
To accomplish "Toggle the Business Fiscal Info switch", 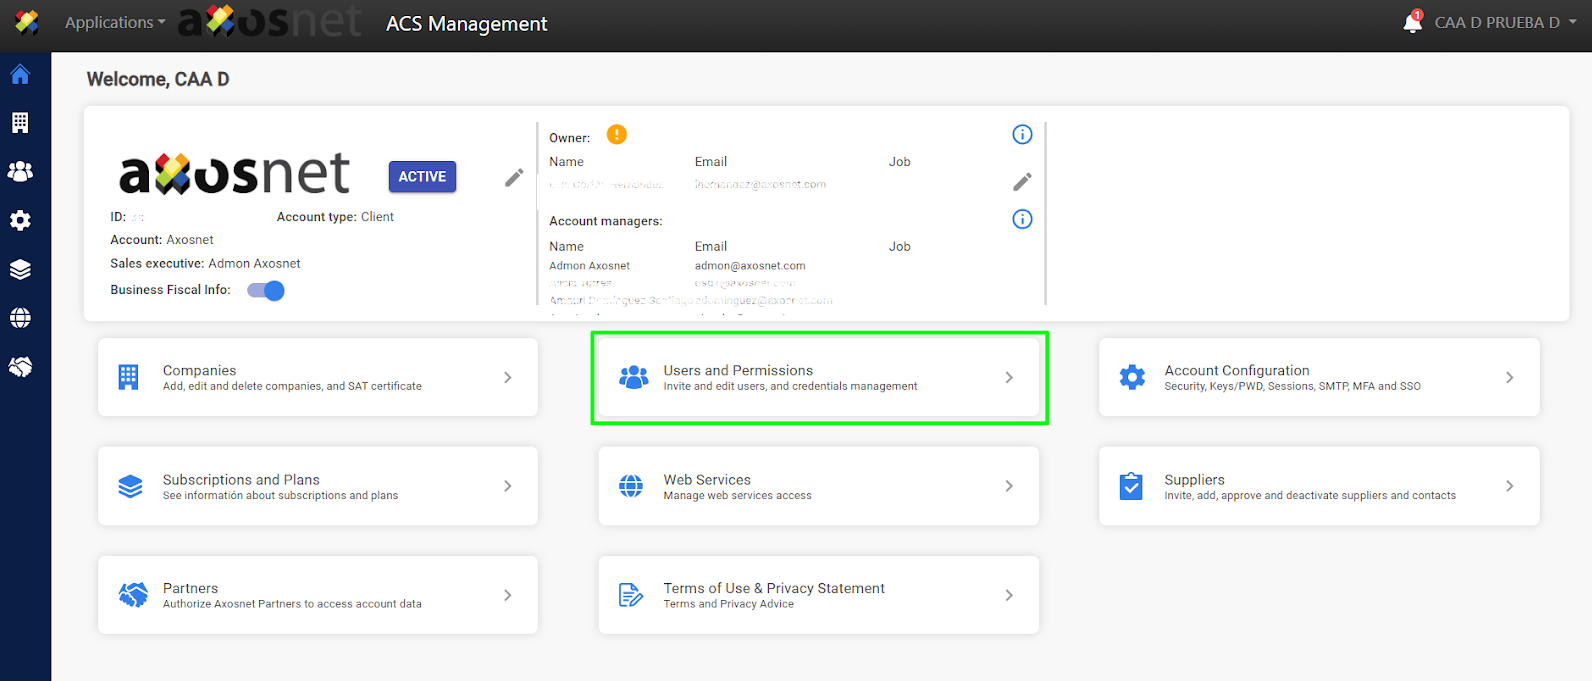I will [266, 291].
